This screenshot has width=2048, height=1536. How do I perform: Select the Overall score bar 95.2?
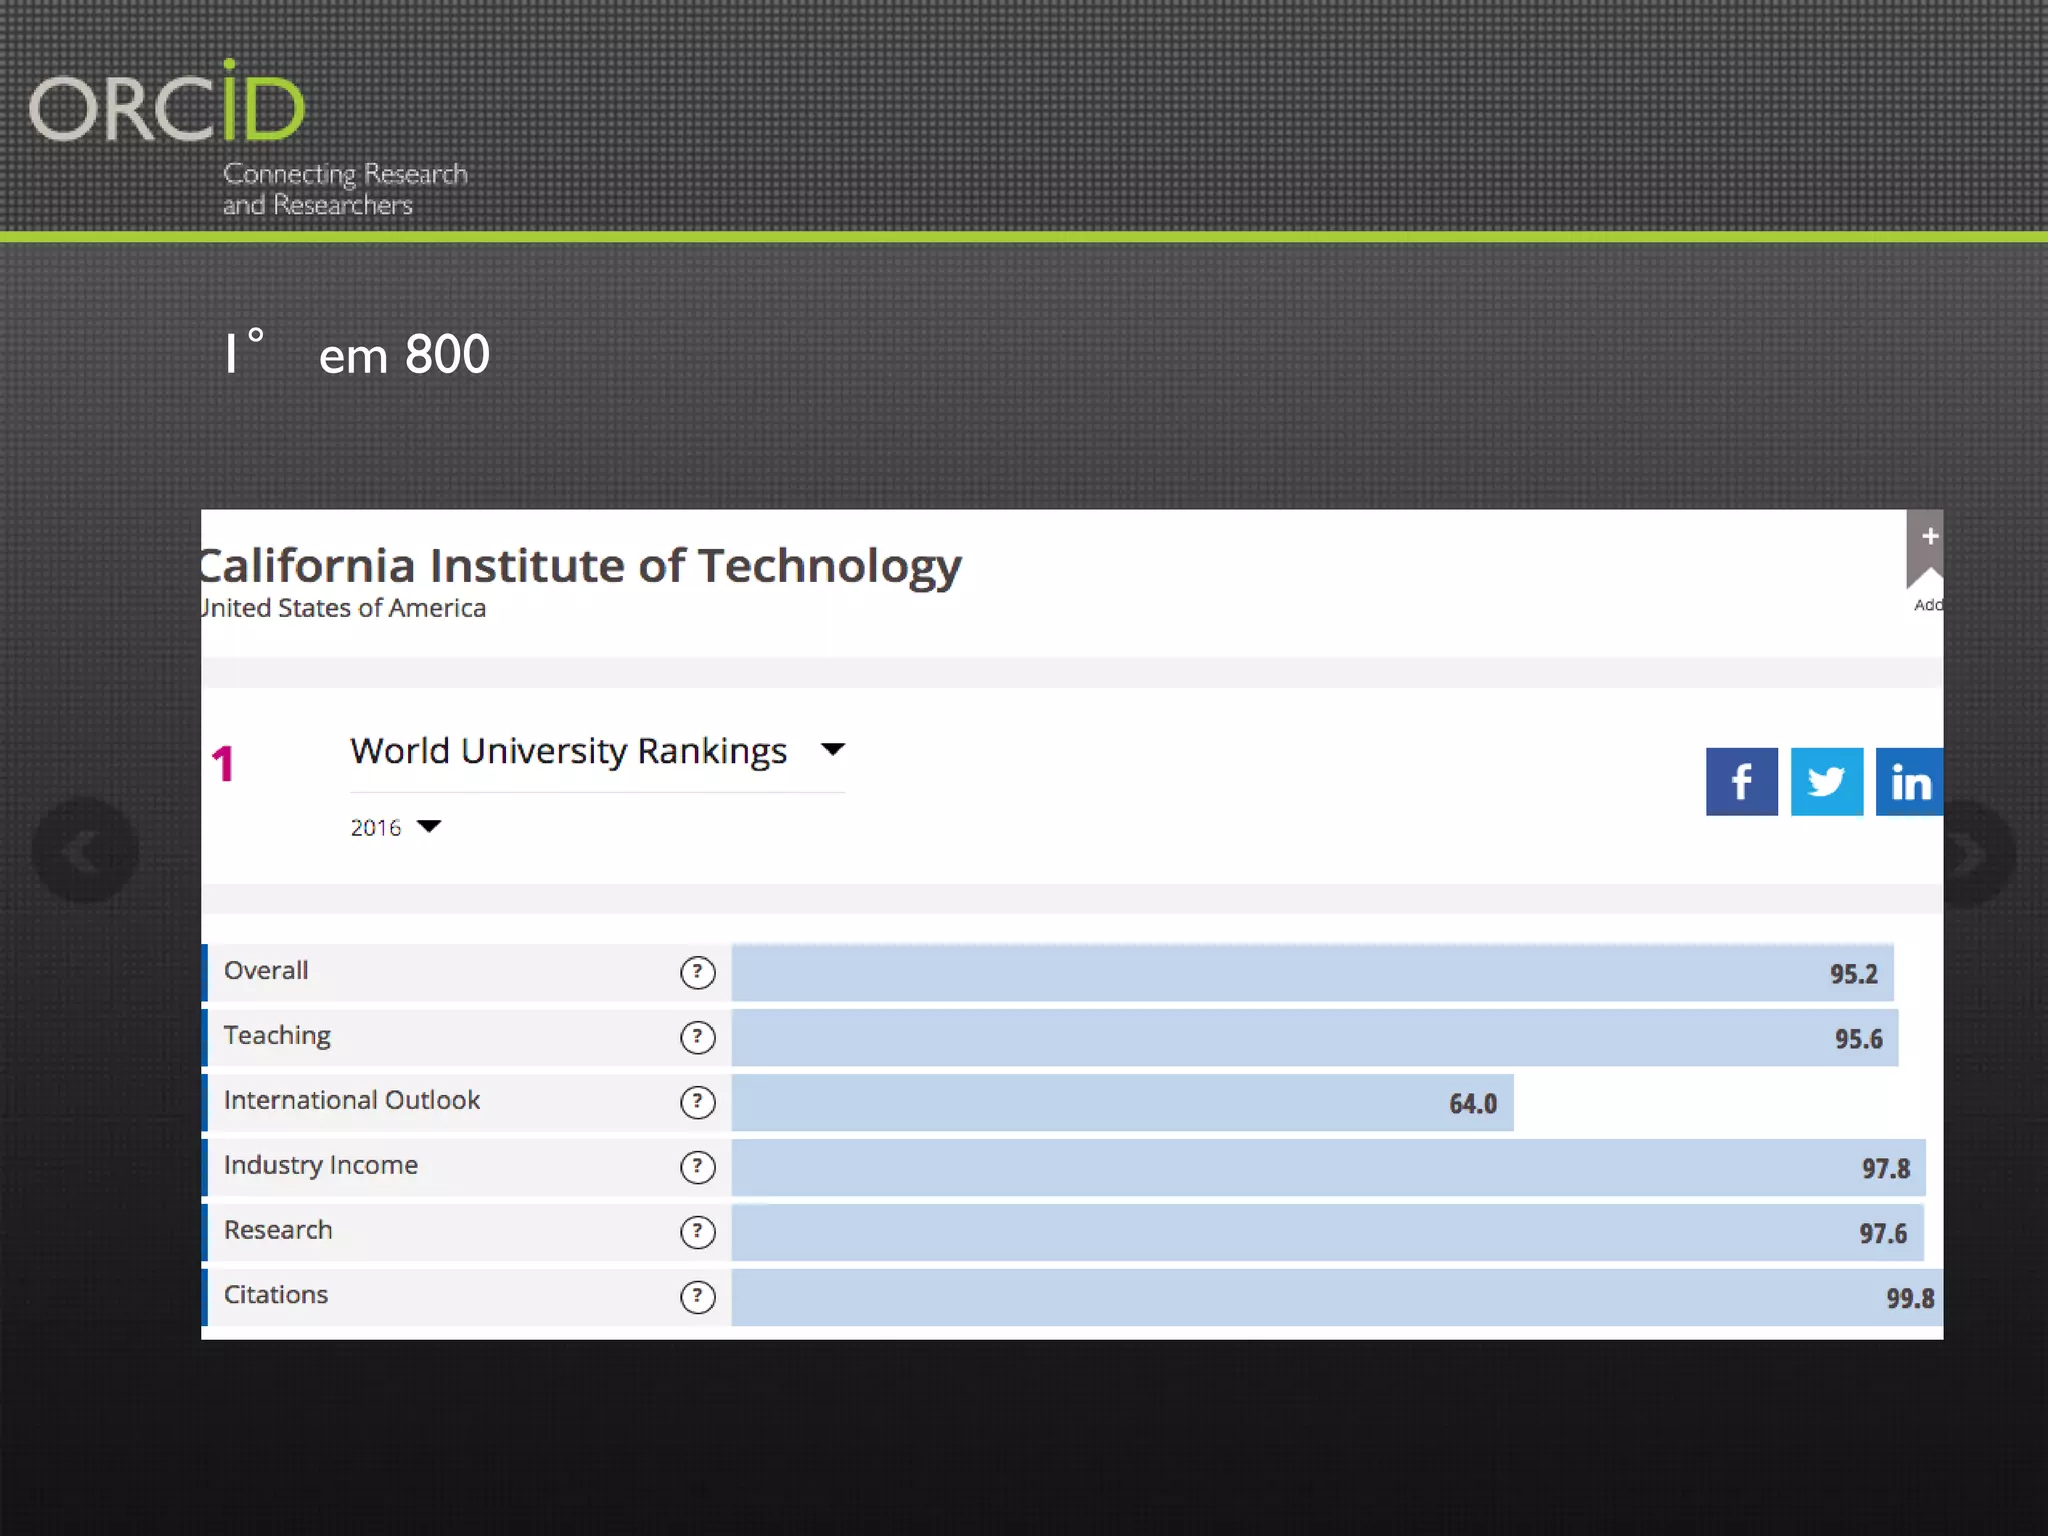click(1312, 973)
